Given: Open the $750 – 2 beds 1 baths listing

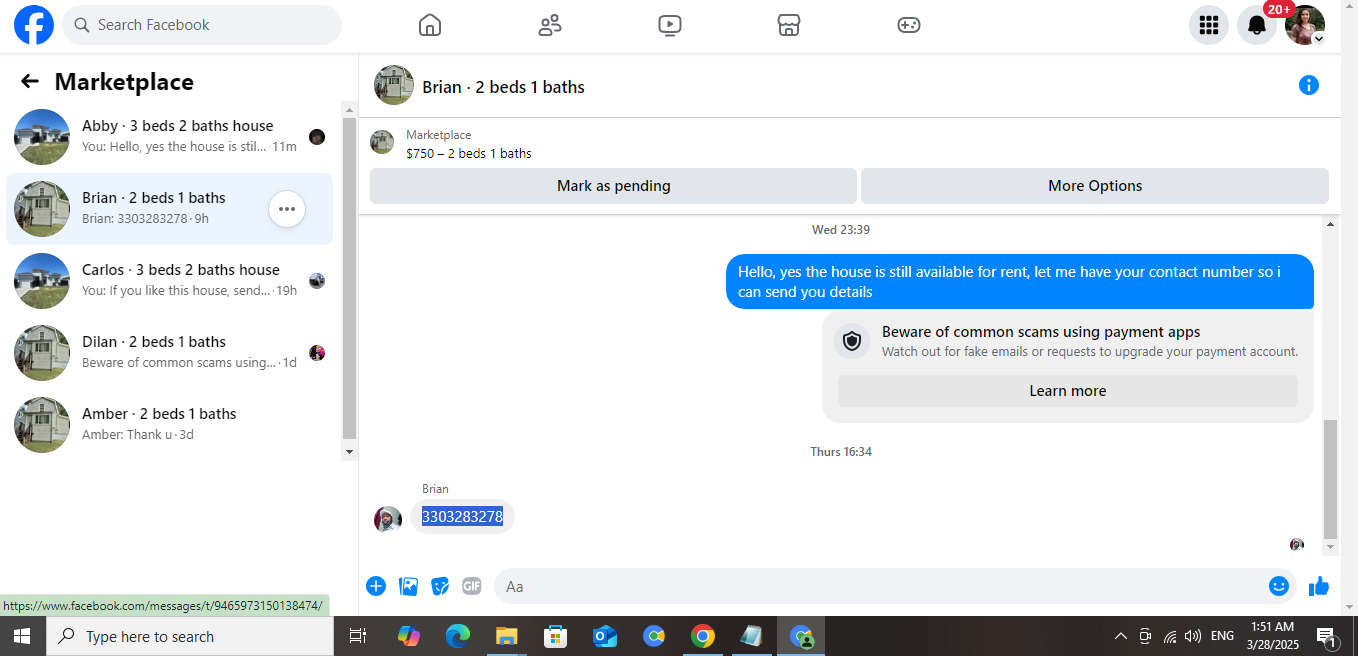Looking at the screenshot, I should 469,153.
